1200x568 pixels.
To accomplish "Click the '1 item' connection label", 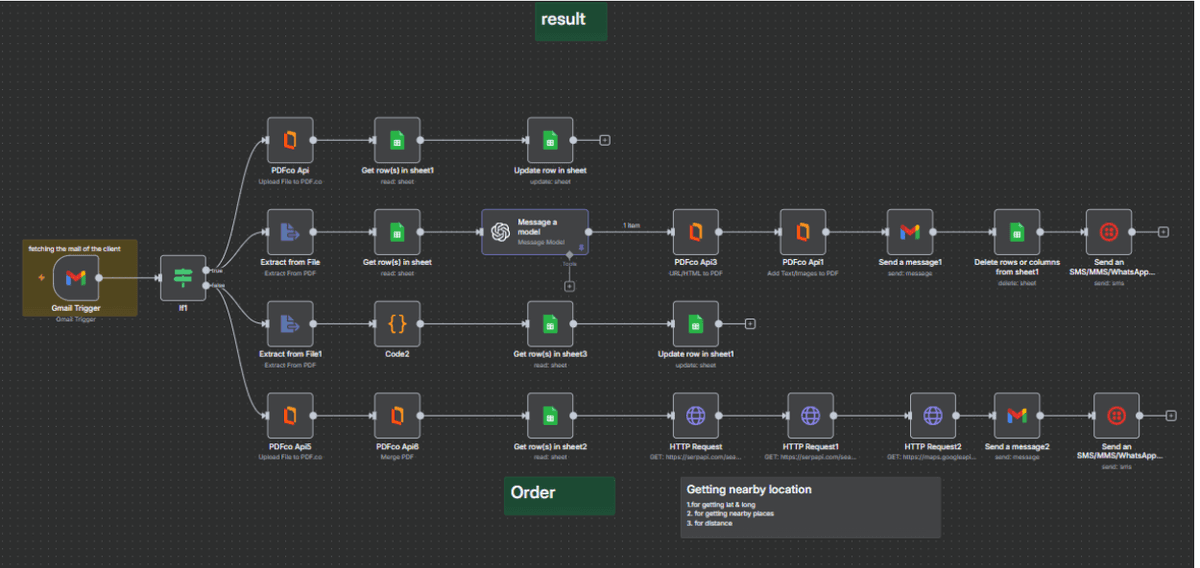I will [632, 225].
